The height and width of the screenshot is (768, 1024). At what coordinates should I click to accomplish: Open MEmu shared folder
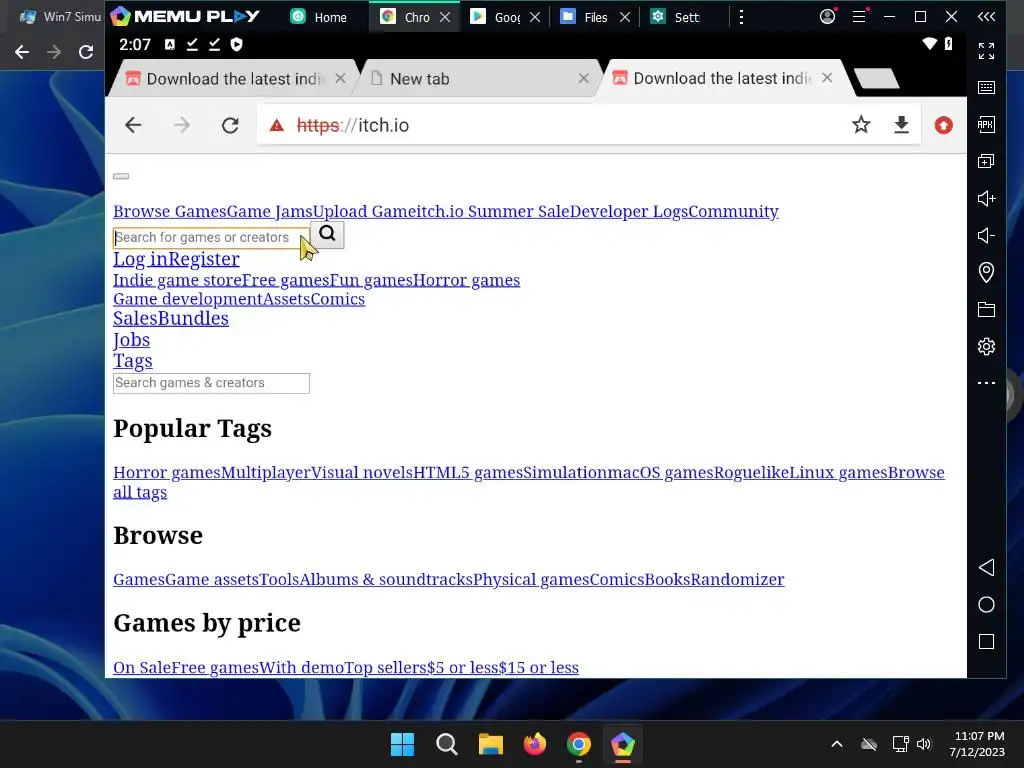(986, 310)
